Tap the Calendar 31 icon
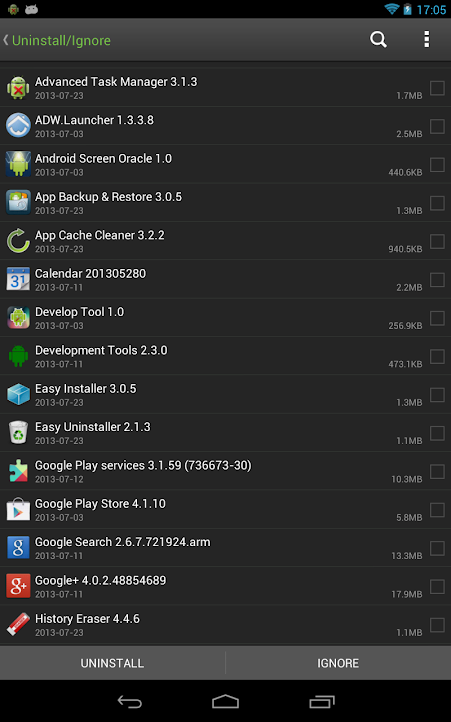This screenshot has height=722, width=451. [x=18, y=279]
